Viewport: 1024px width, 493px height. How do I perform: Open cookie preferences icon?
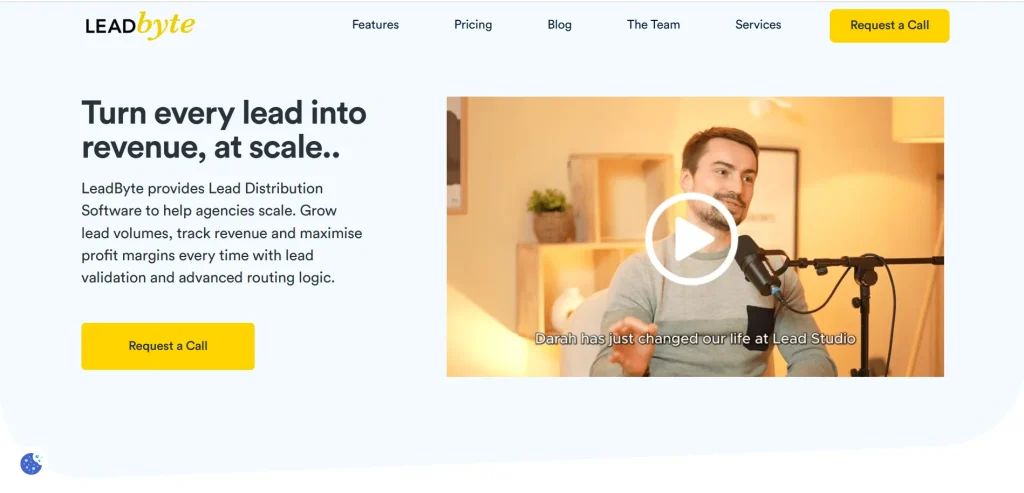click(31, 463)
